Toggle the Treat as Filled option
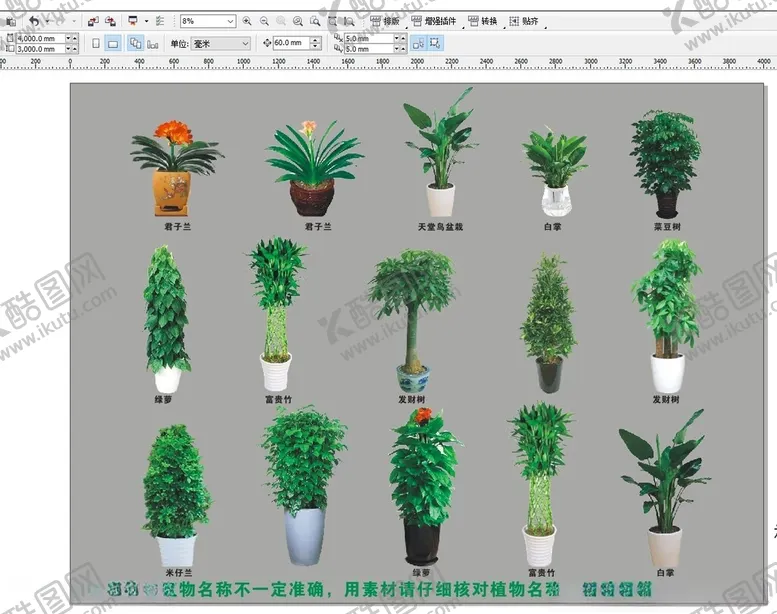Viewport: 777px width, 614px height. pos(418,43)
